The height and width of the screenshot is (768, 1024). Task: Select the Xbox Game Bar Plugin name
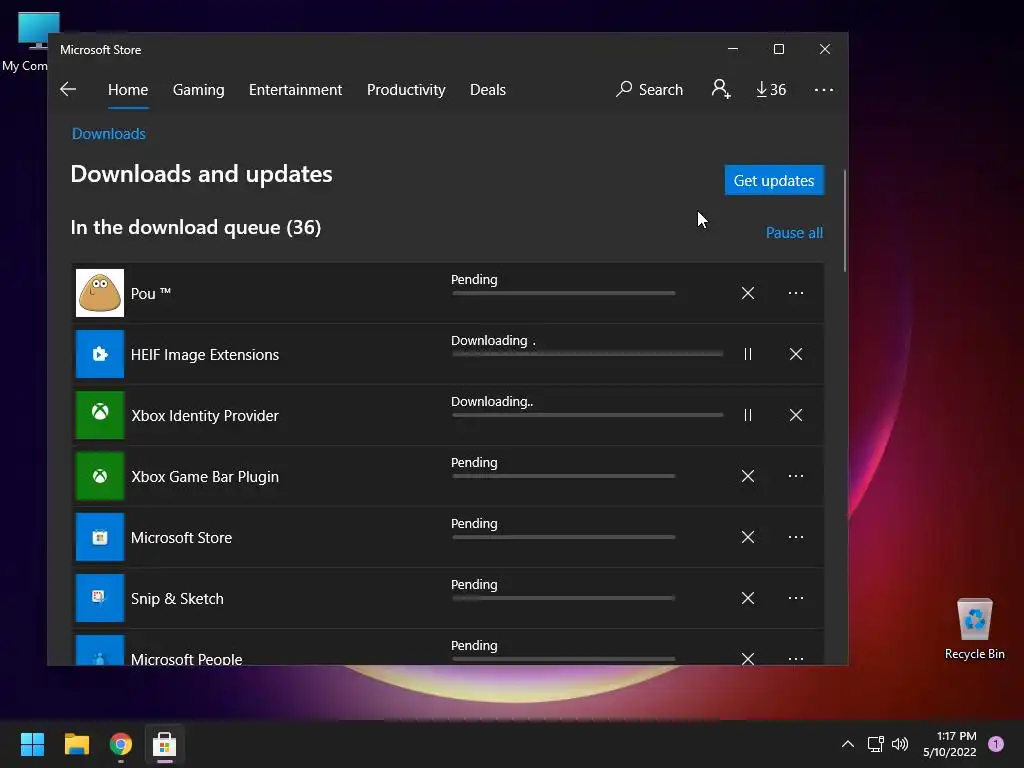[205, 477]
